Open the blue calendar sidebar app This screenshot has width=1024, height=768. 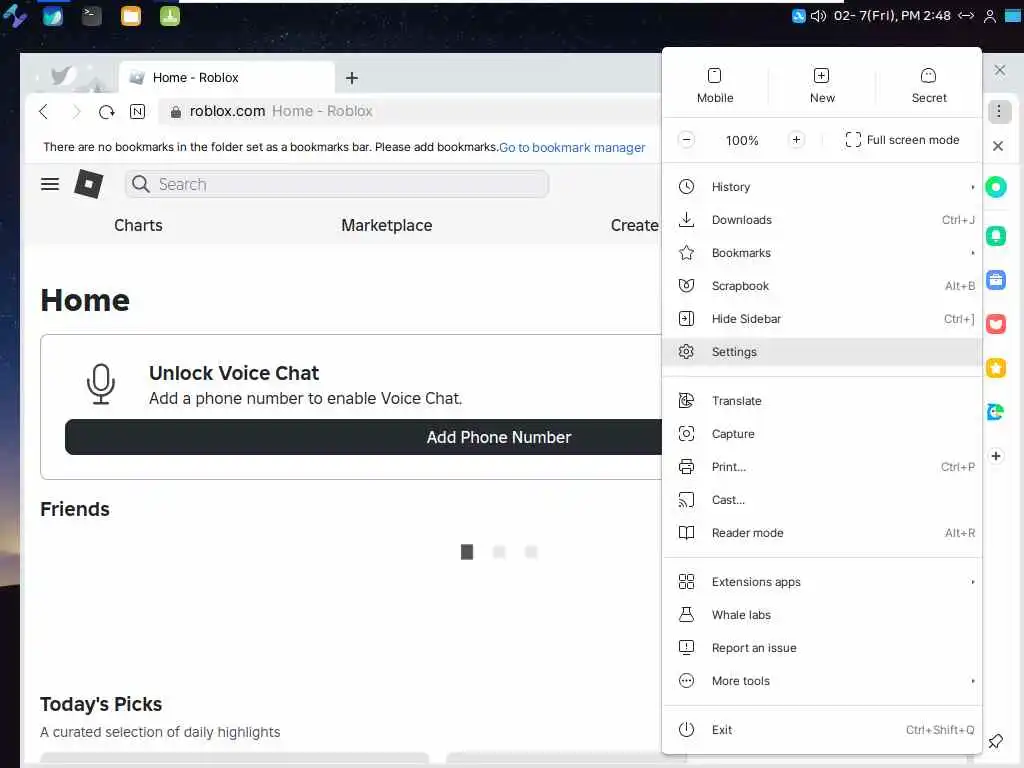[x=996, y=280]
